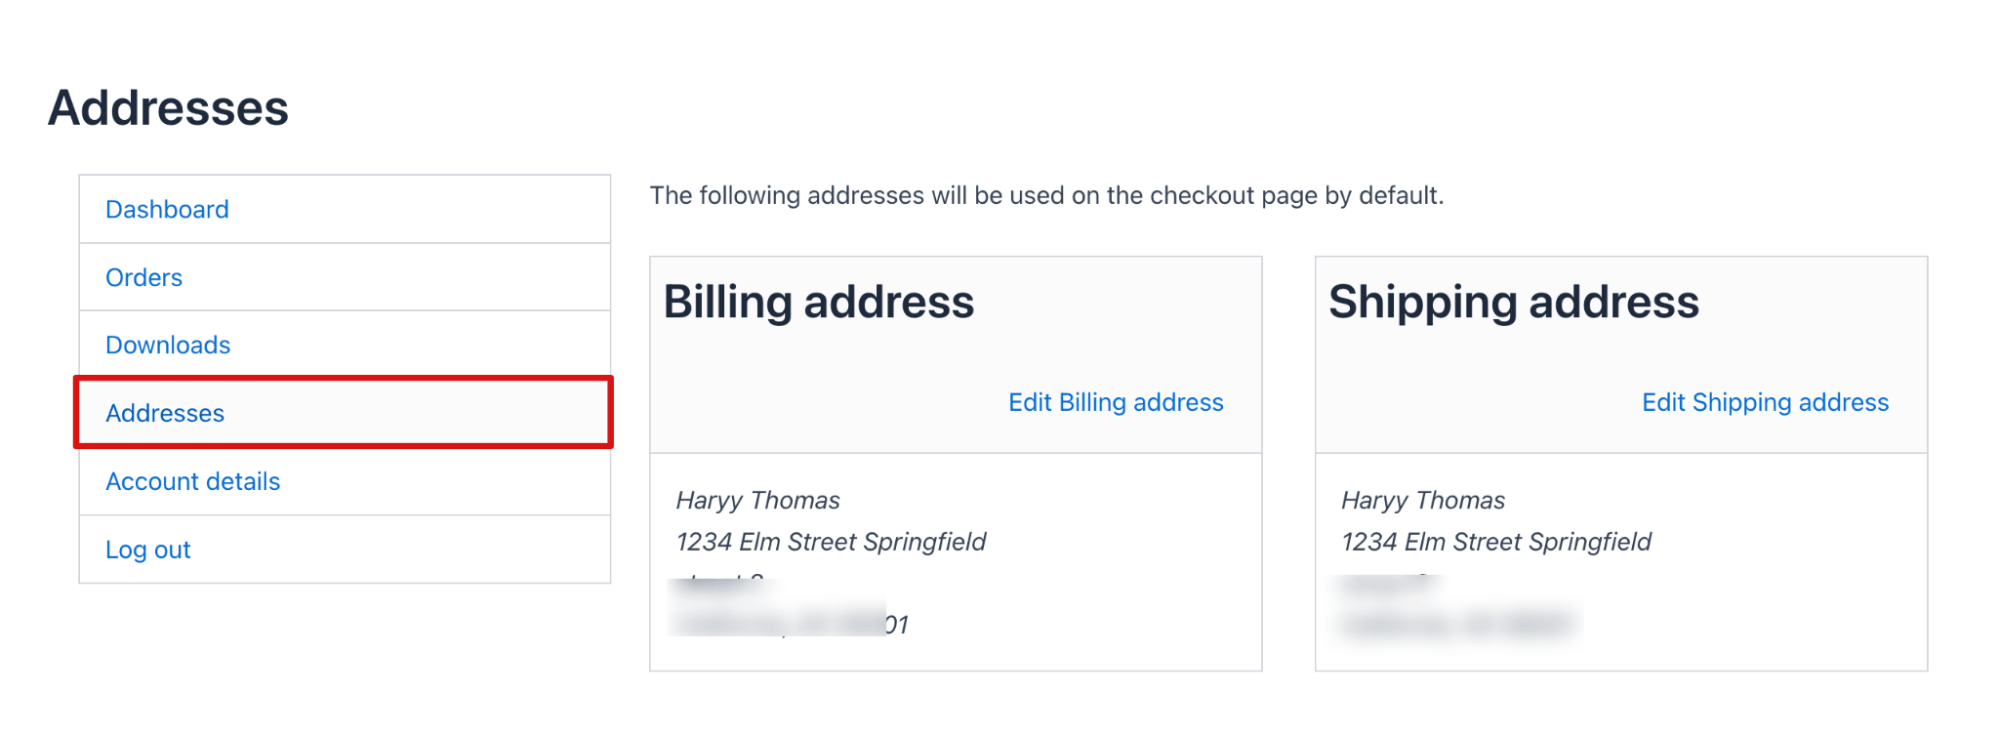
Task: Click 1234 Elm Street in the billing address
Action: 829,542
